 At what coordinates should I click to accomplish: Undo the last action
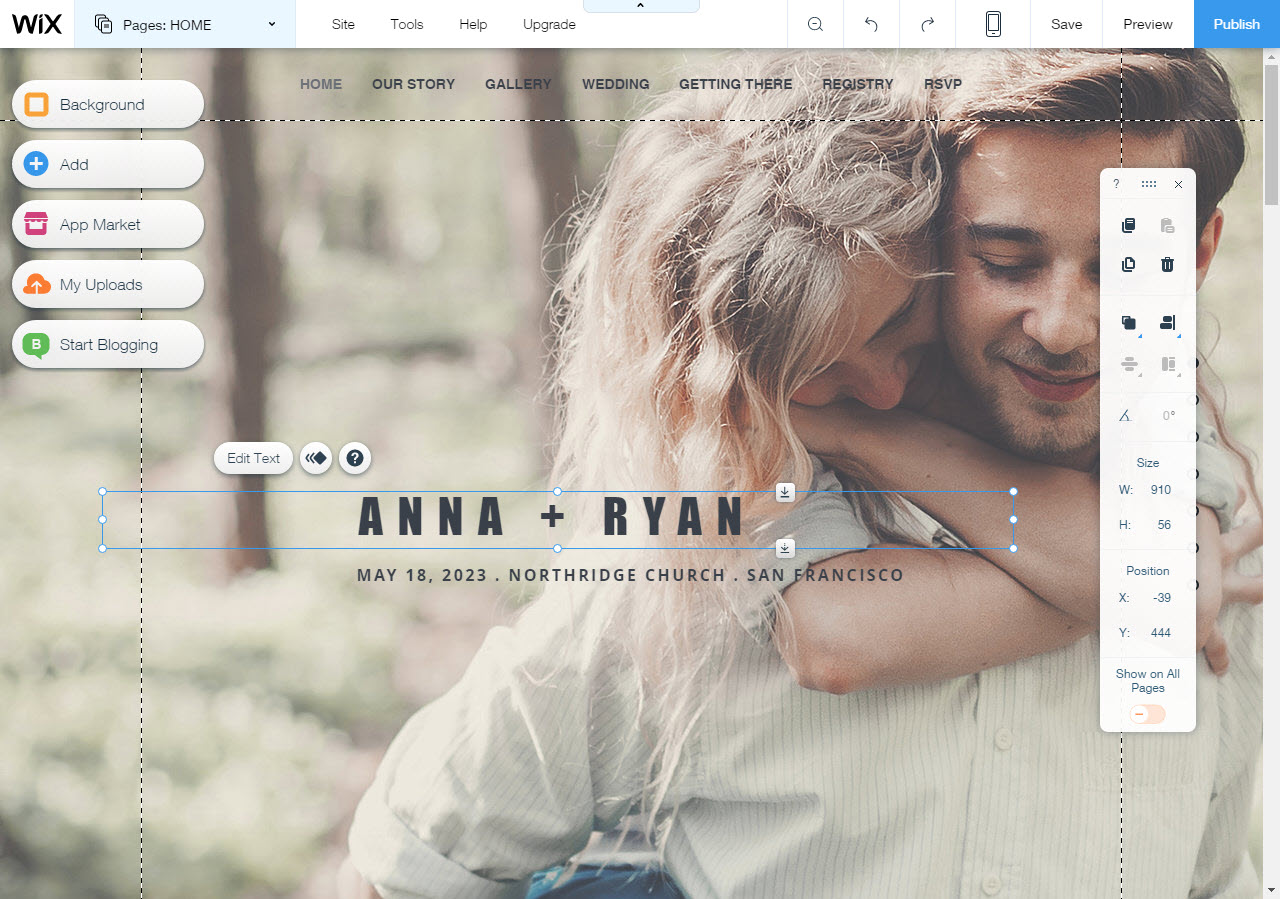(871, 24)
